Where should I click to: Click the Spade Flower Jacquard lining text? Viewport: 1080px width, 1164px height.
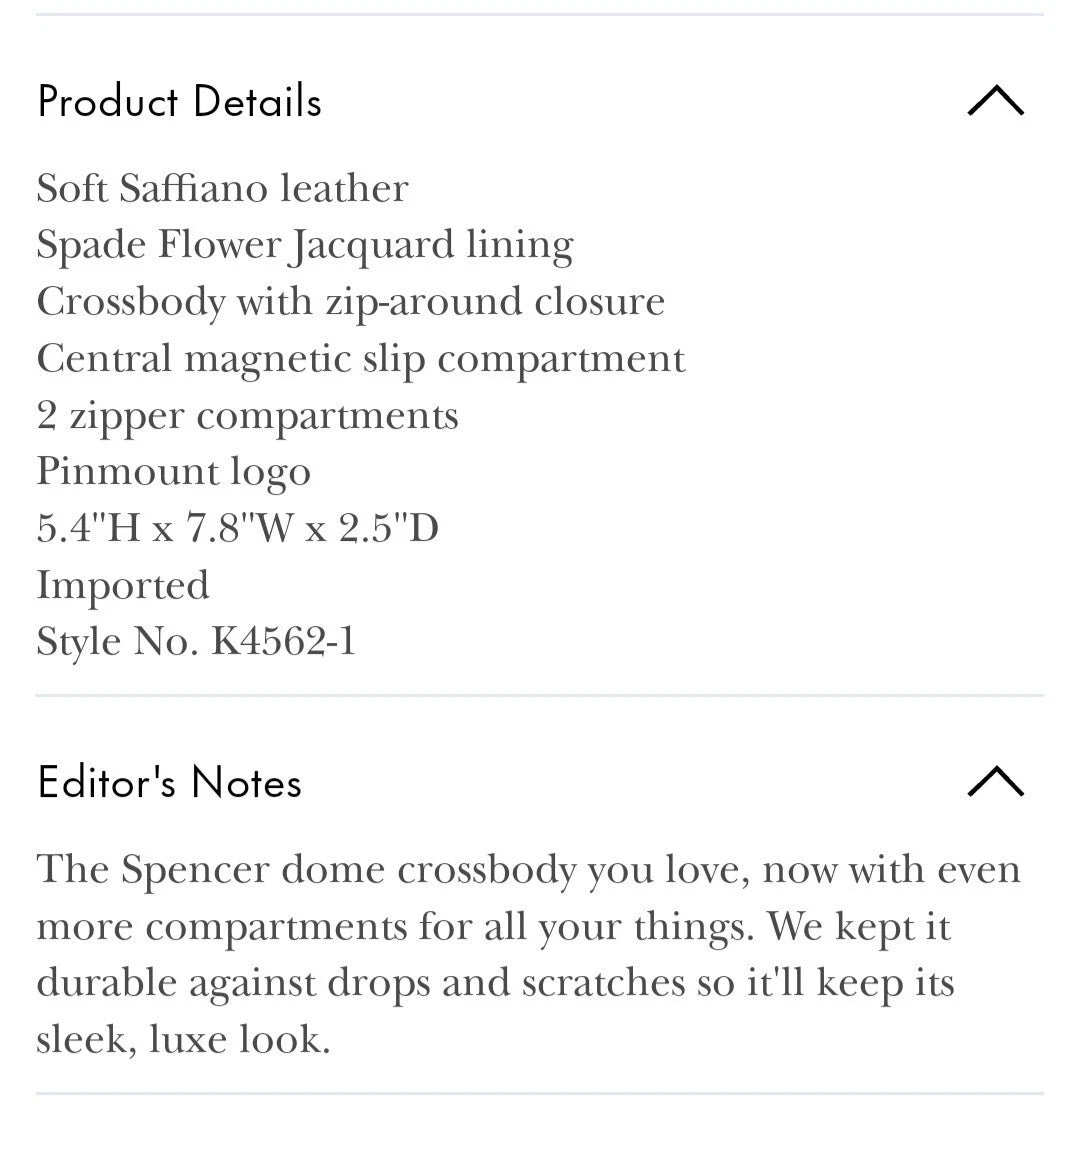click(x=304, y=246)
